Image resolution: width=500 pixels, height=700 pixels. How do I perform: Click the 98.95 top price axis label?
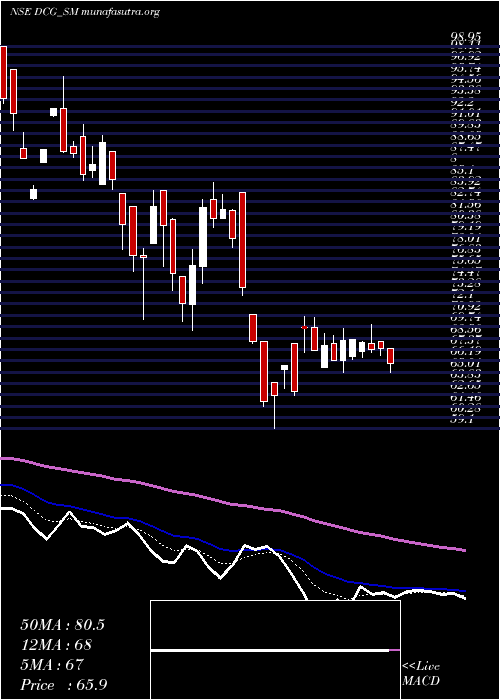(x=465, y=36)
